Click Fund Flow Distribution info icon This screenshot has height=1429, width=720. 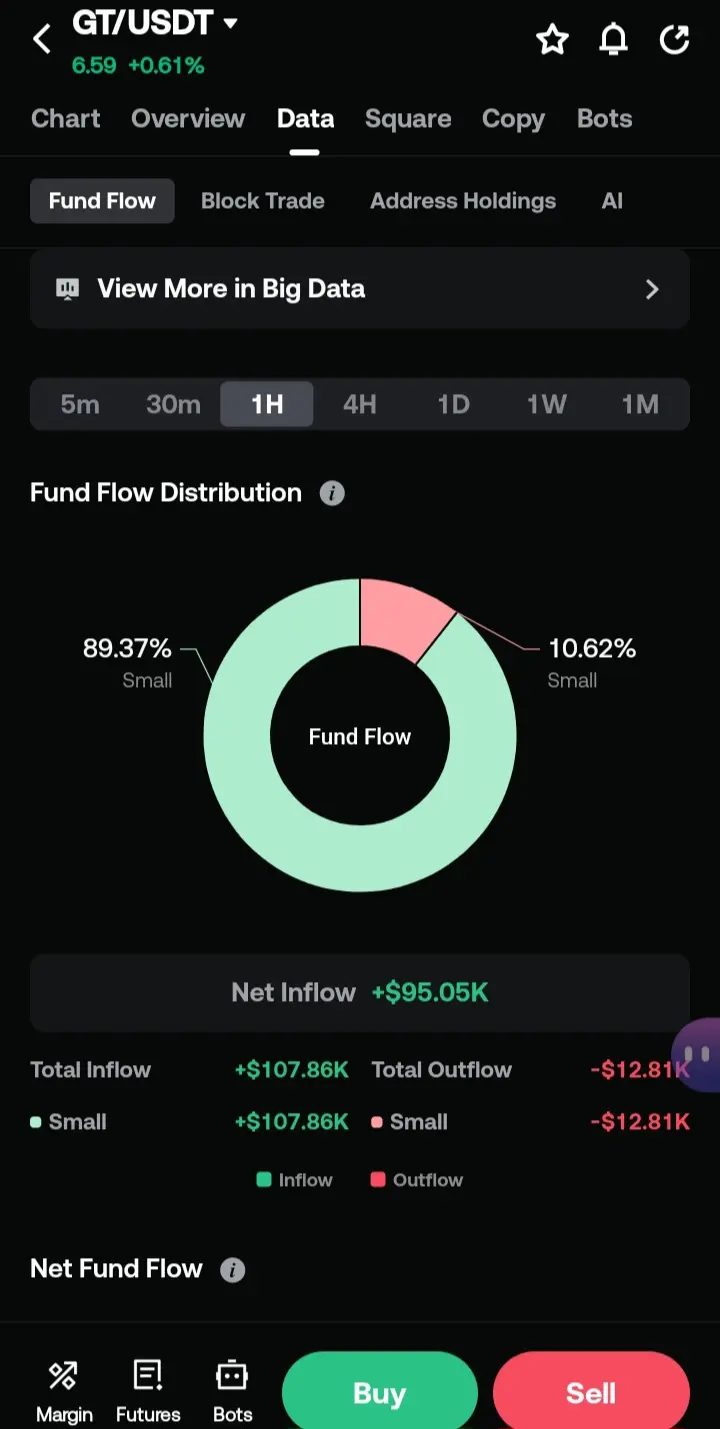tap(332, 493)
